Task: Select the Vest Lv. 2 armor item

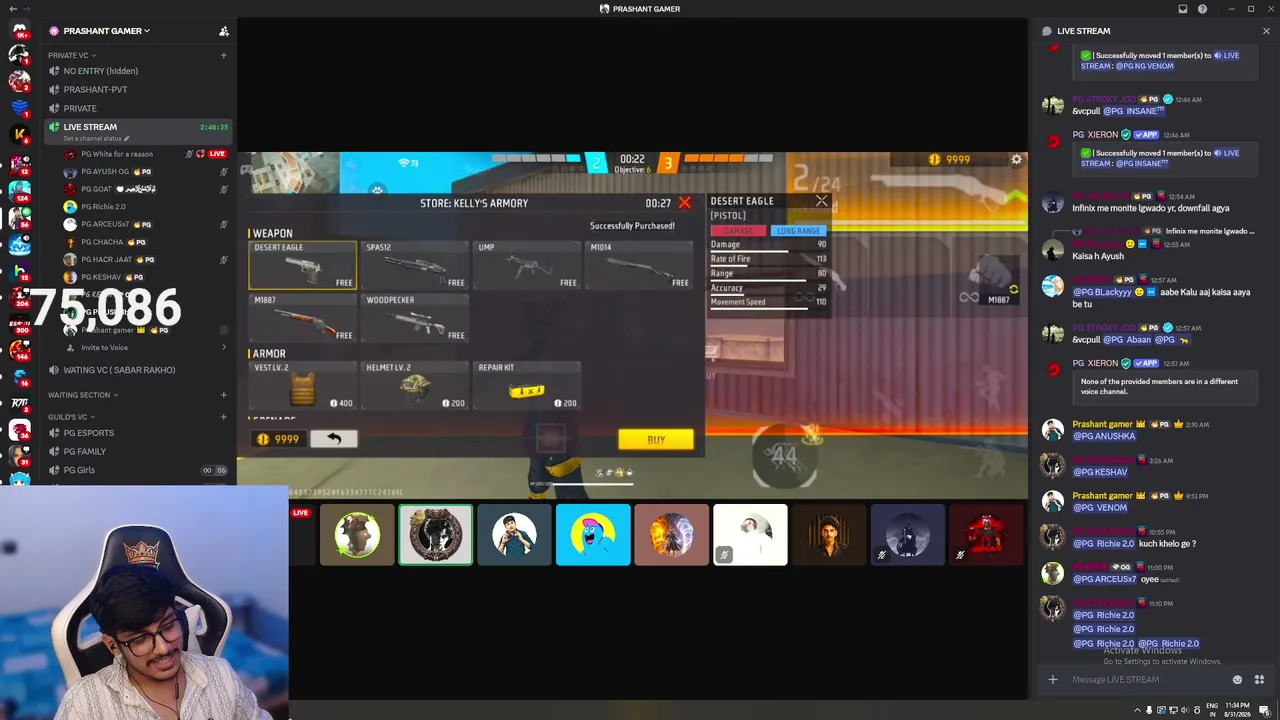Action: (x=302, y=386)
